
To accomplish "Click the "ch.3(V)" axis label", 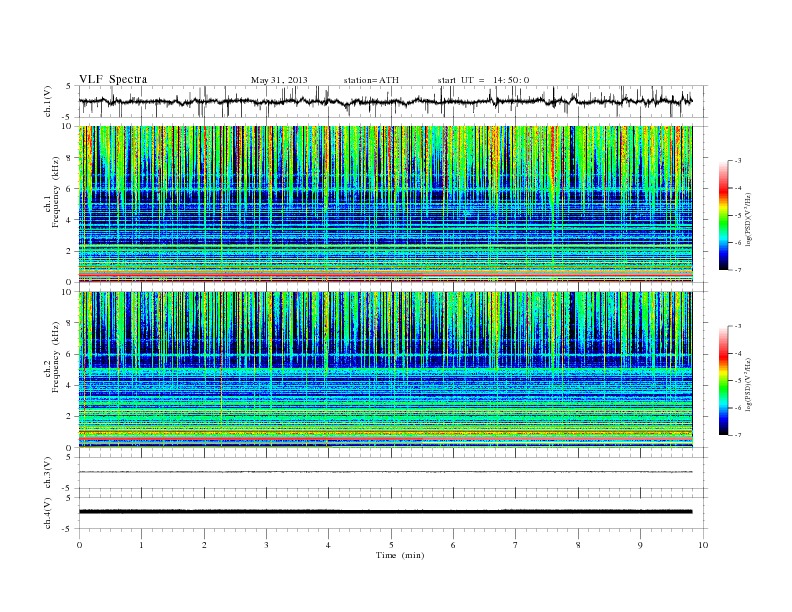I will [48, 473].
